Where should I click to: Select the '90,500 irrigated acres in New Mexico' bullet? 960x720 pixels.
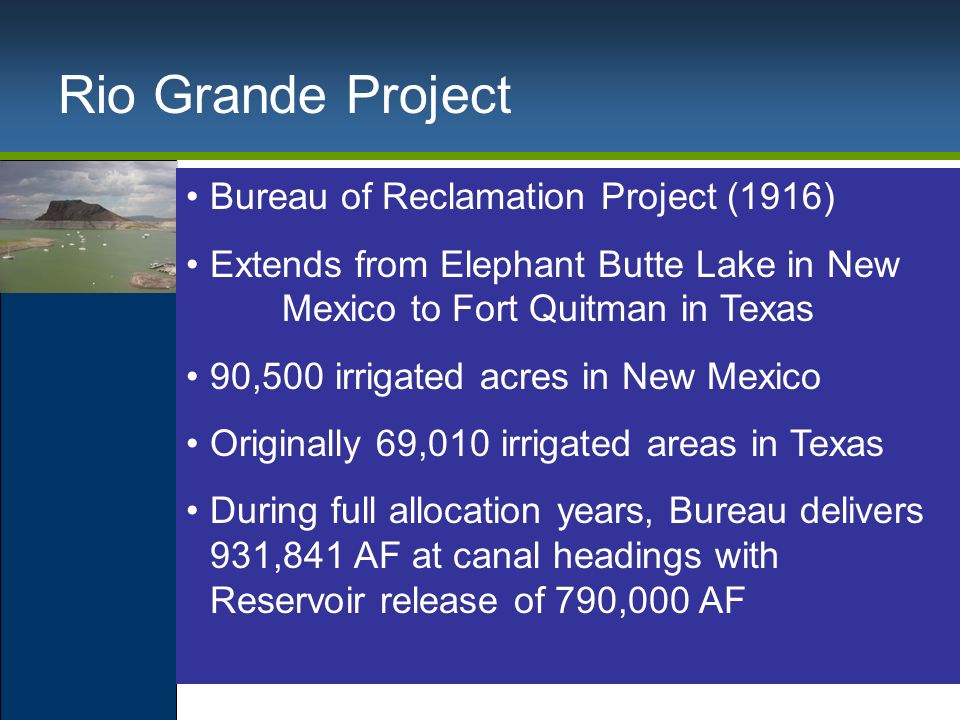pos(515,376)
